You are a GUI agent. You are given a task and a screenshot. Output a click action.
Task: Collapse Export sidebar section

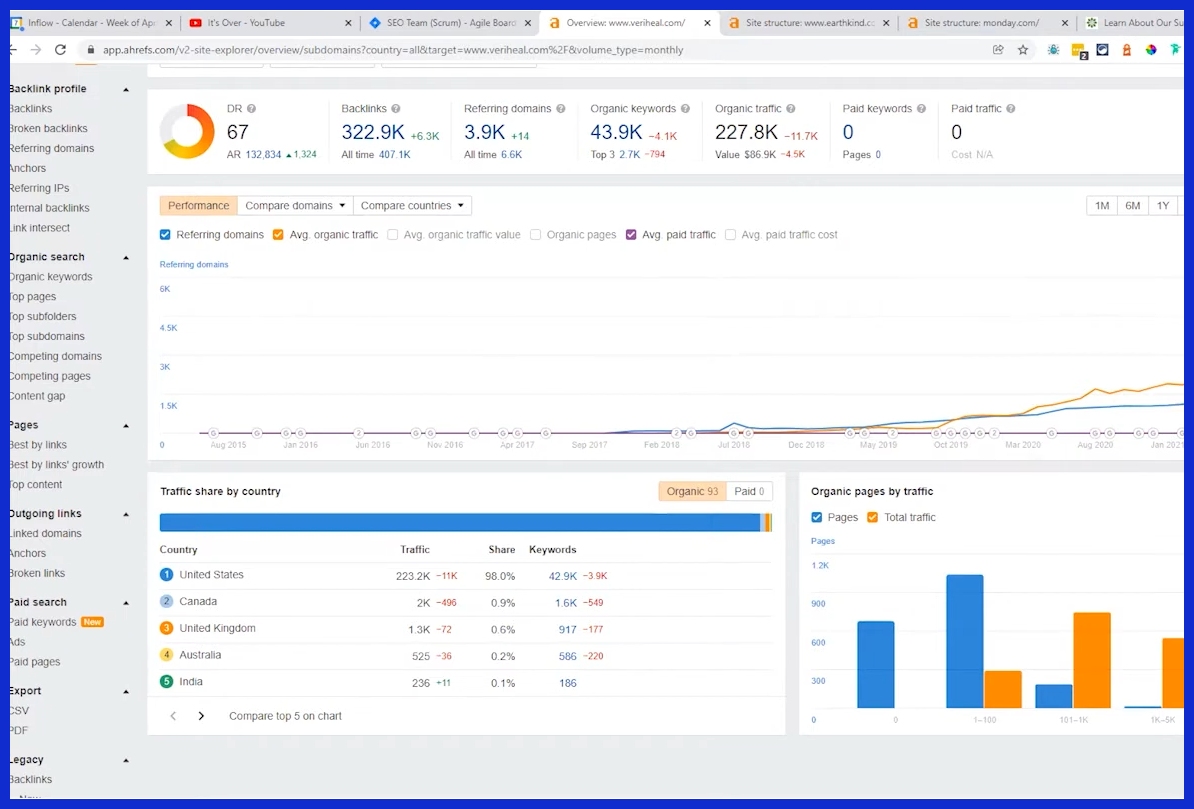click(x=126, y=692)
